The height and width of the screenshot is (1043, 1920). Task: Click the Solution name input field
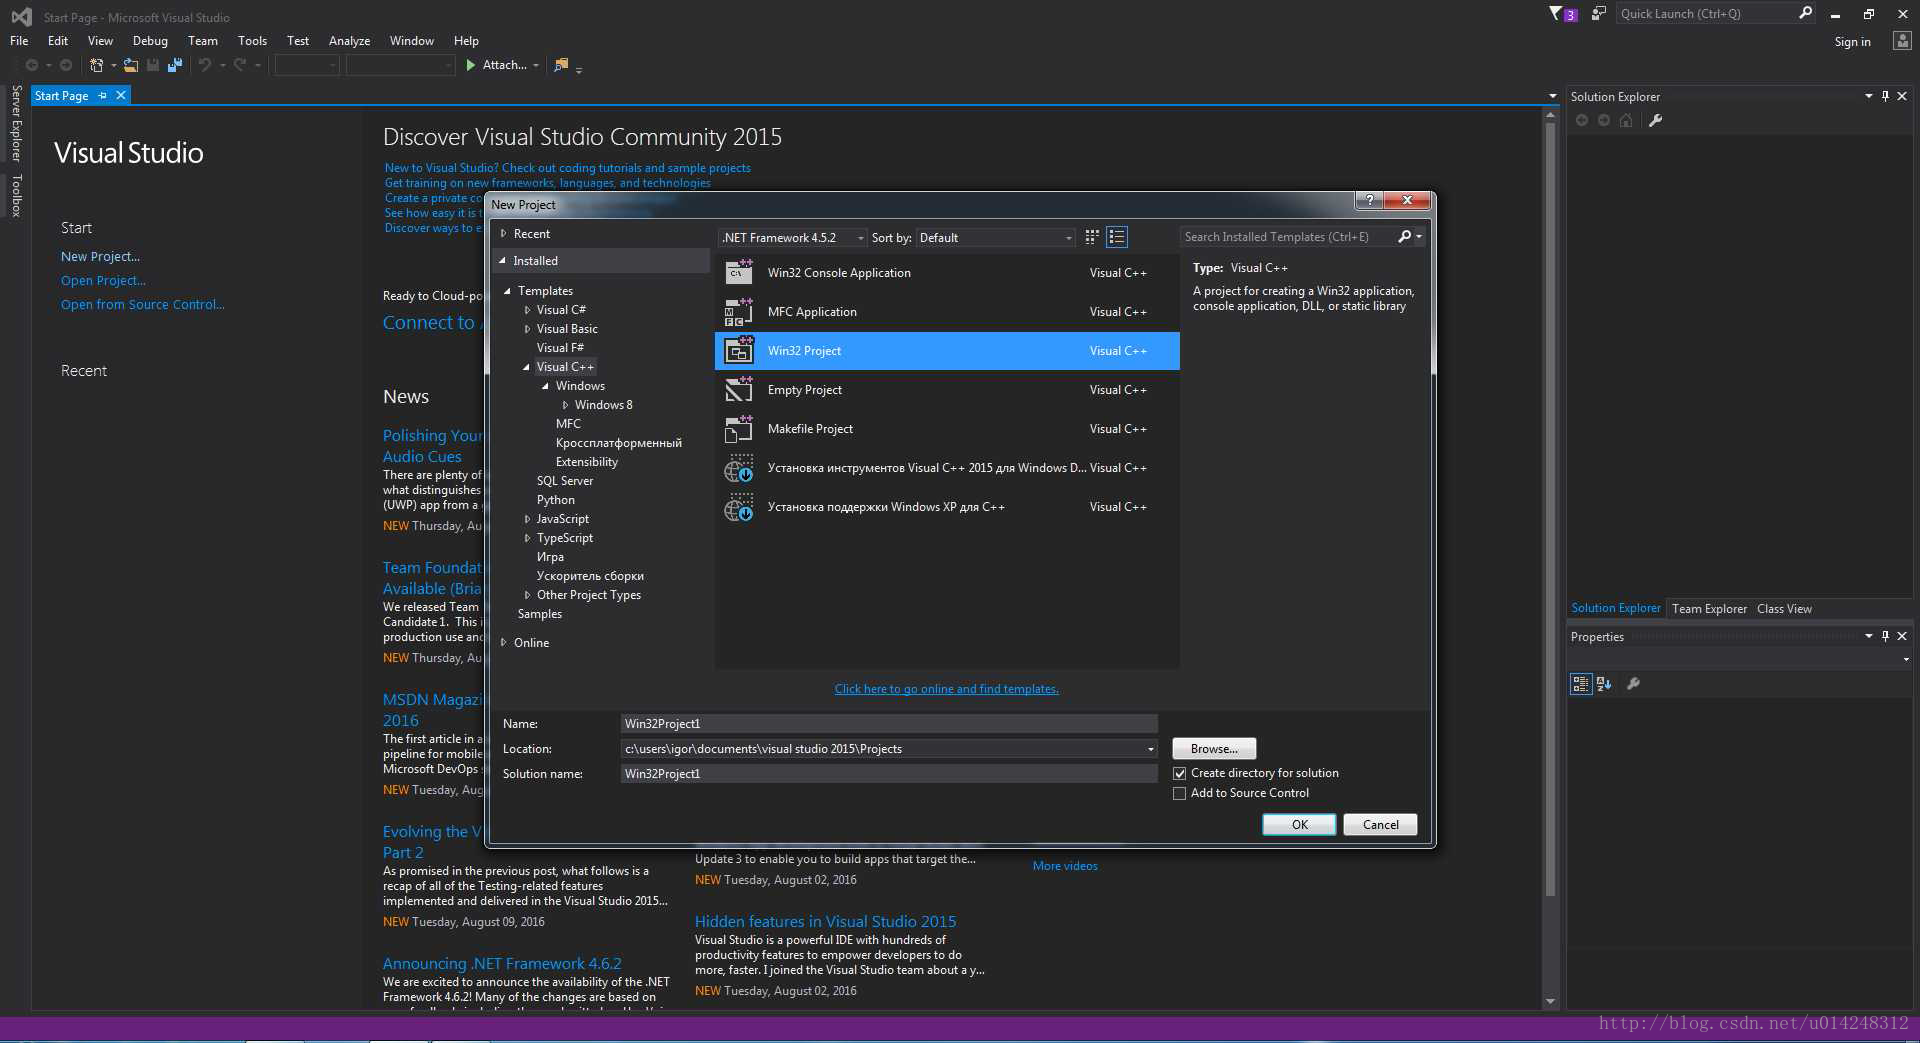(889, 774)
